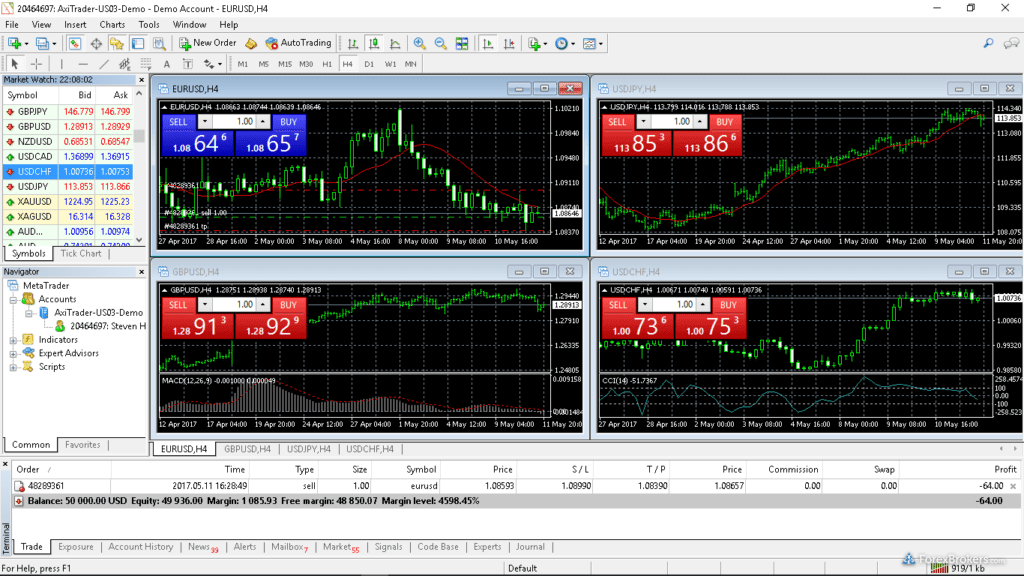This screenshot has width=1024, height=576.
Task: Zoom in on the active chart
Action: pos(420,43)
